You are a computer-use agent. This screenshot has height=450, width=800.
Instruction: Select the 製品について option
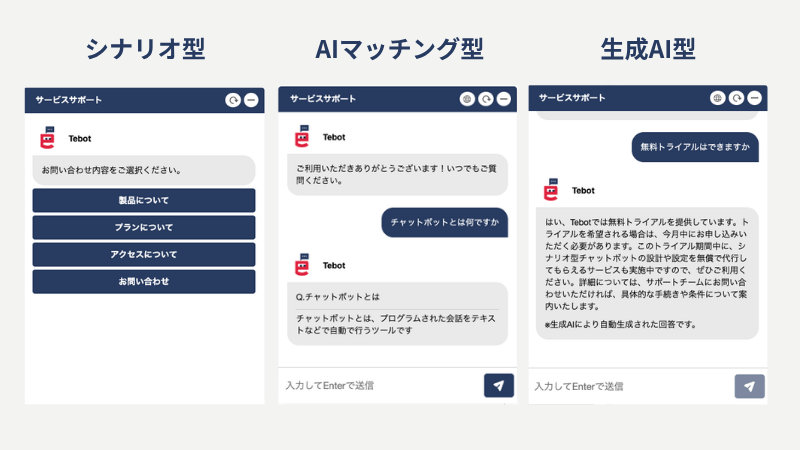144,201
